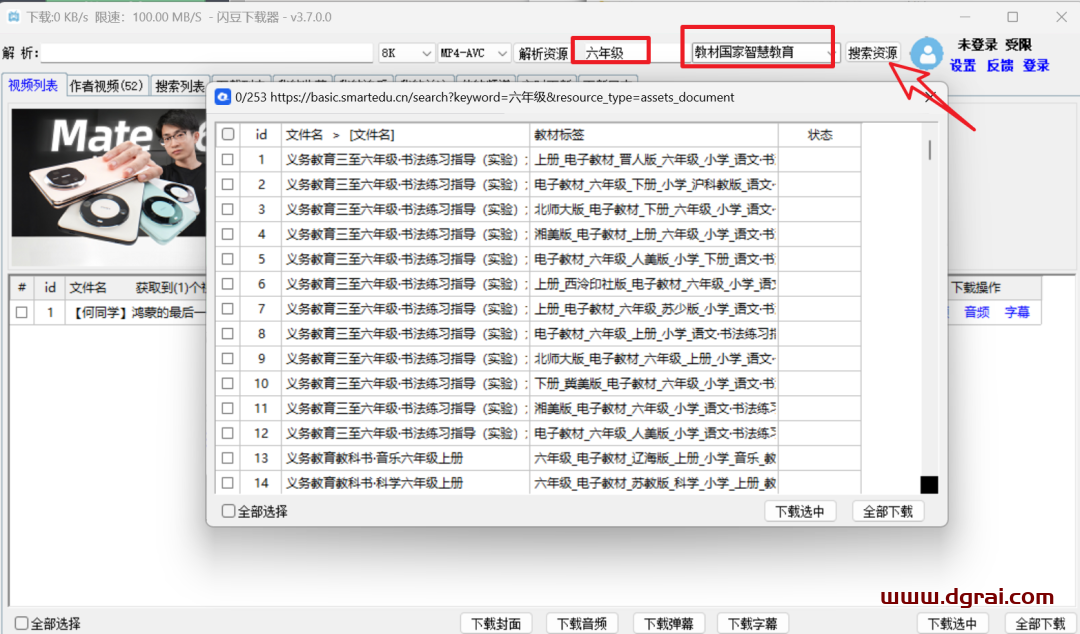This screenshot has width=1080, height=634.
Task: Click the 字幕 link in download actions
Action: [x=1017, y=312]
